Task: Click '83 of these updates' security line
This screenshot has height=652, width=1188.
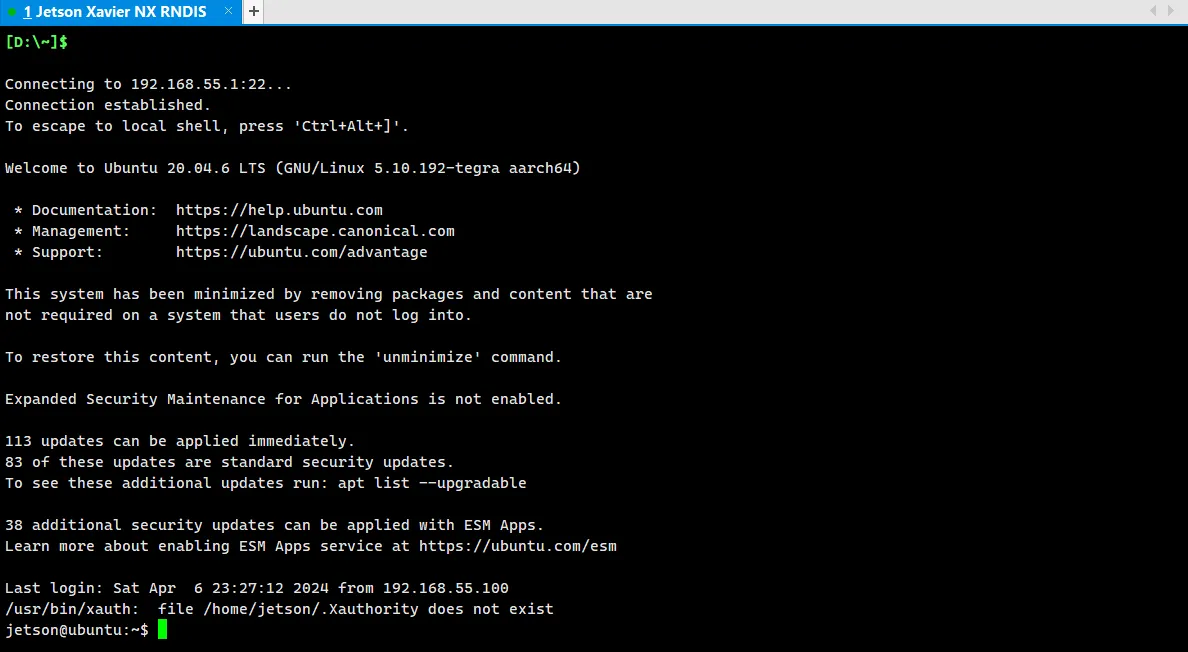Action: pos(229,462)
